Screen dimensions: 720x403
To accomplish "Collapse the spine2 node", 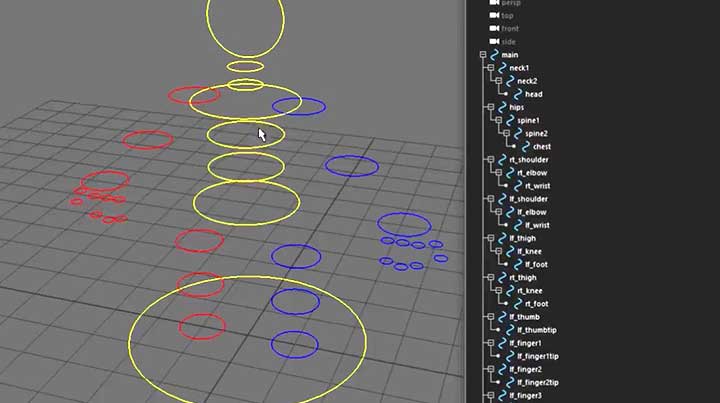I will 506,134.
